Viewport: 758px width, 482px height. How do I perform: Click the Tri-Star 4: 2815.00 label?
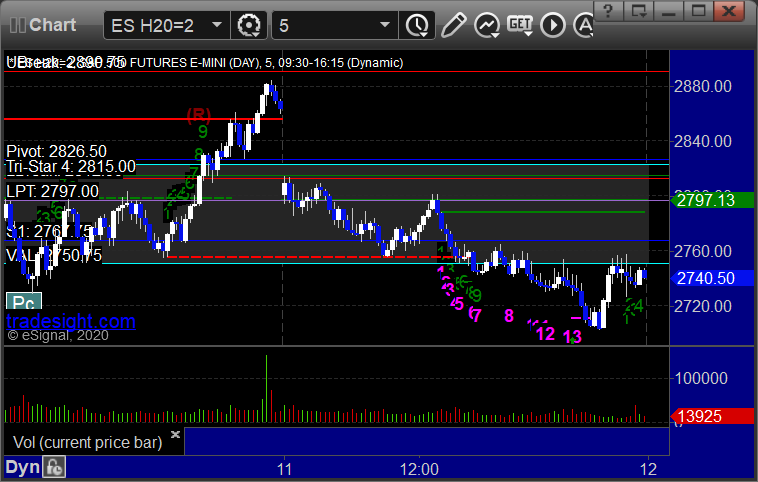point(71,167)
